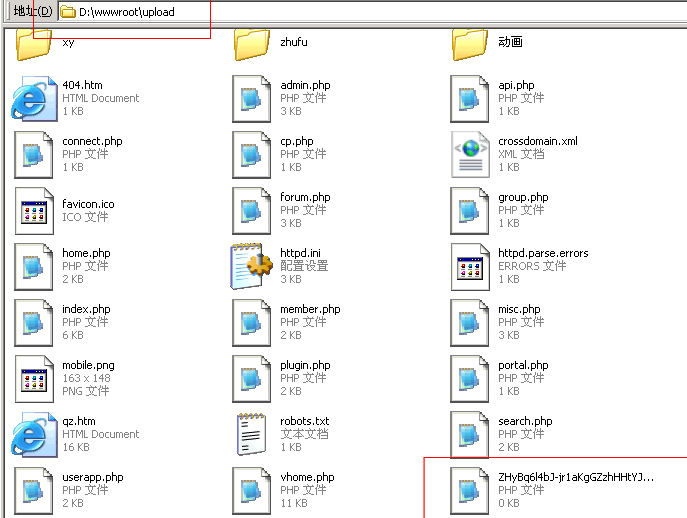This screenshot has width=687, height=518.
Task: Select the file name 'api.php'
Action: pyautogui.click(x=516, y=85)
